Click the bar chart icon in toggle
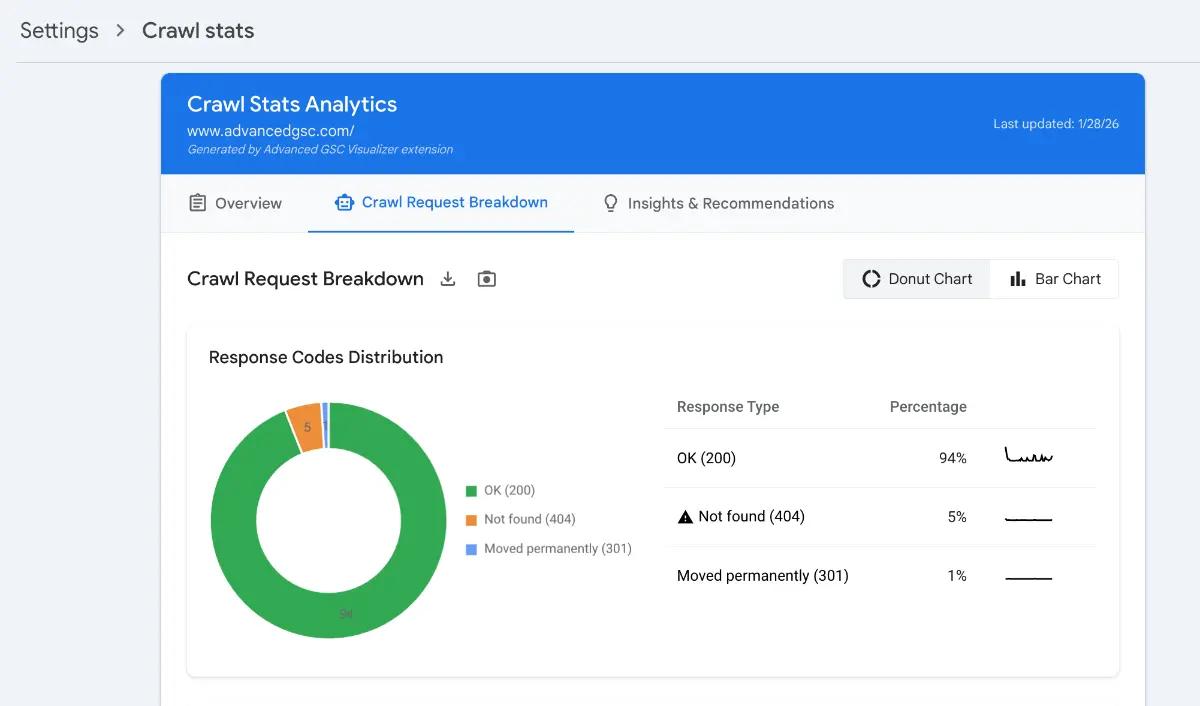Image resolution: width=1200 pixels, height=706 pixels. (x=1018, y=279)
